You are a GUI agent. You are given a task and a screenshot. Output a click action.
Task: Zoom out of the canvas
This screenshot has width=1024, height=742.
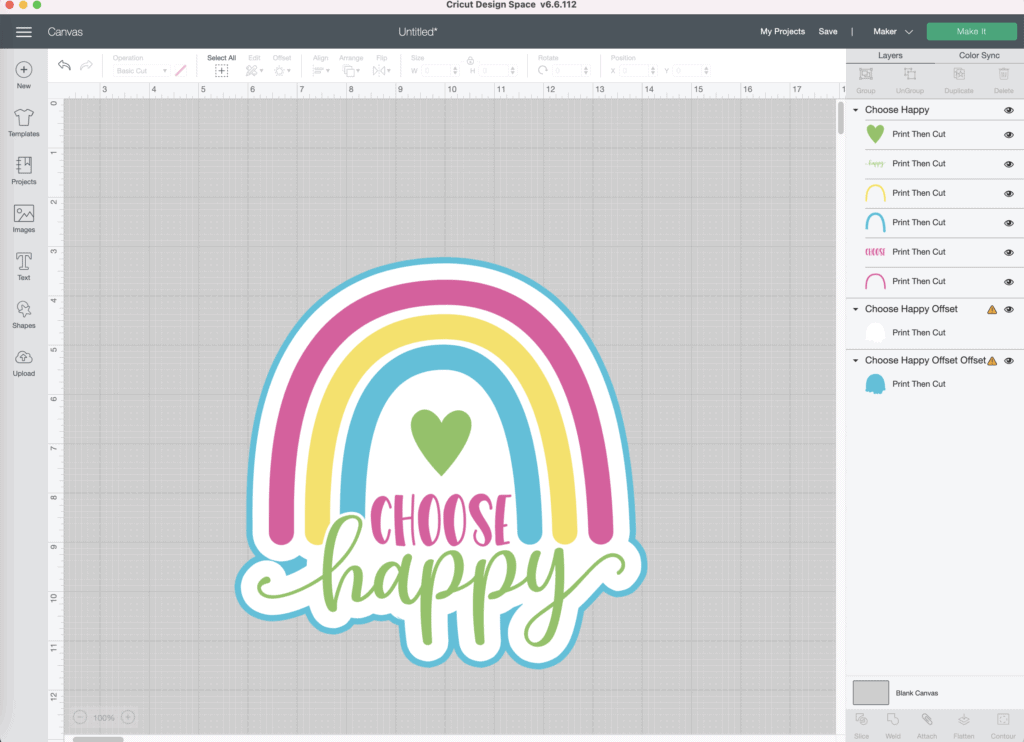(x=80, y=717)
